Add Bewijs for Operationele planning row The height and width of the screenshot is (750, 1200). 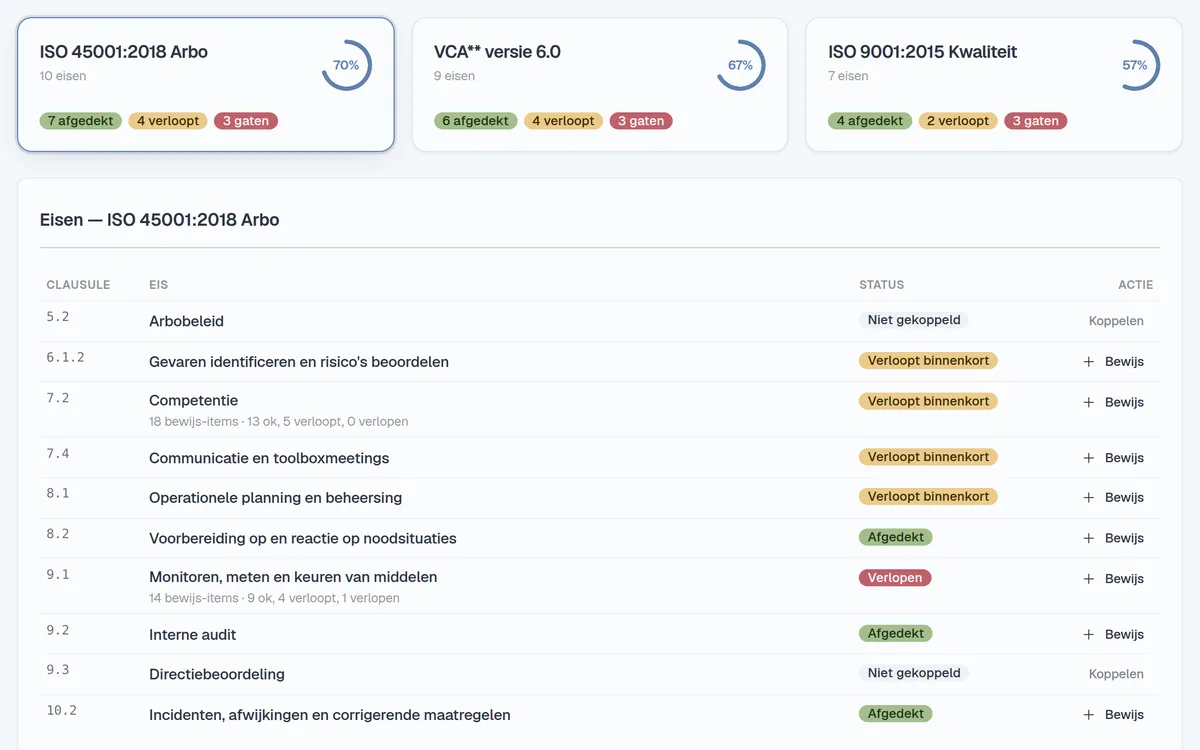click(x=1114, y=498)
